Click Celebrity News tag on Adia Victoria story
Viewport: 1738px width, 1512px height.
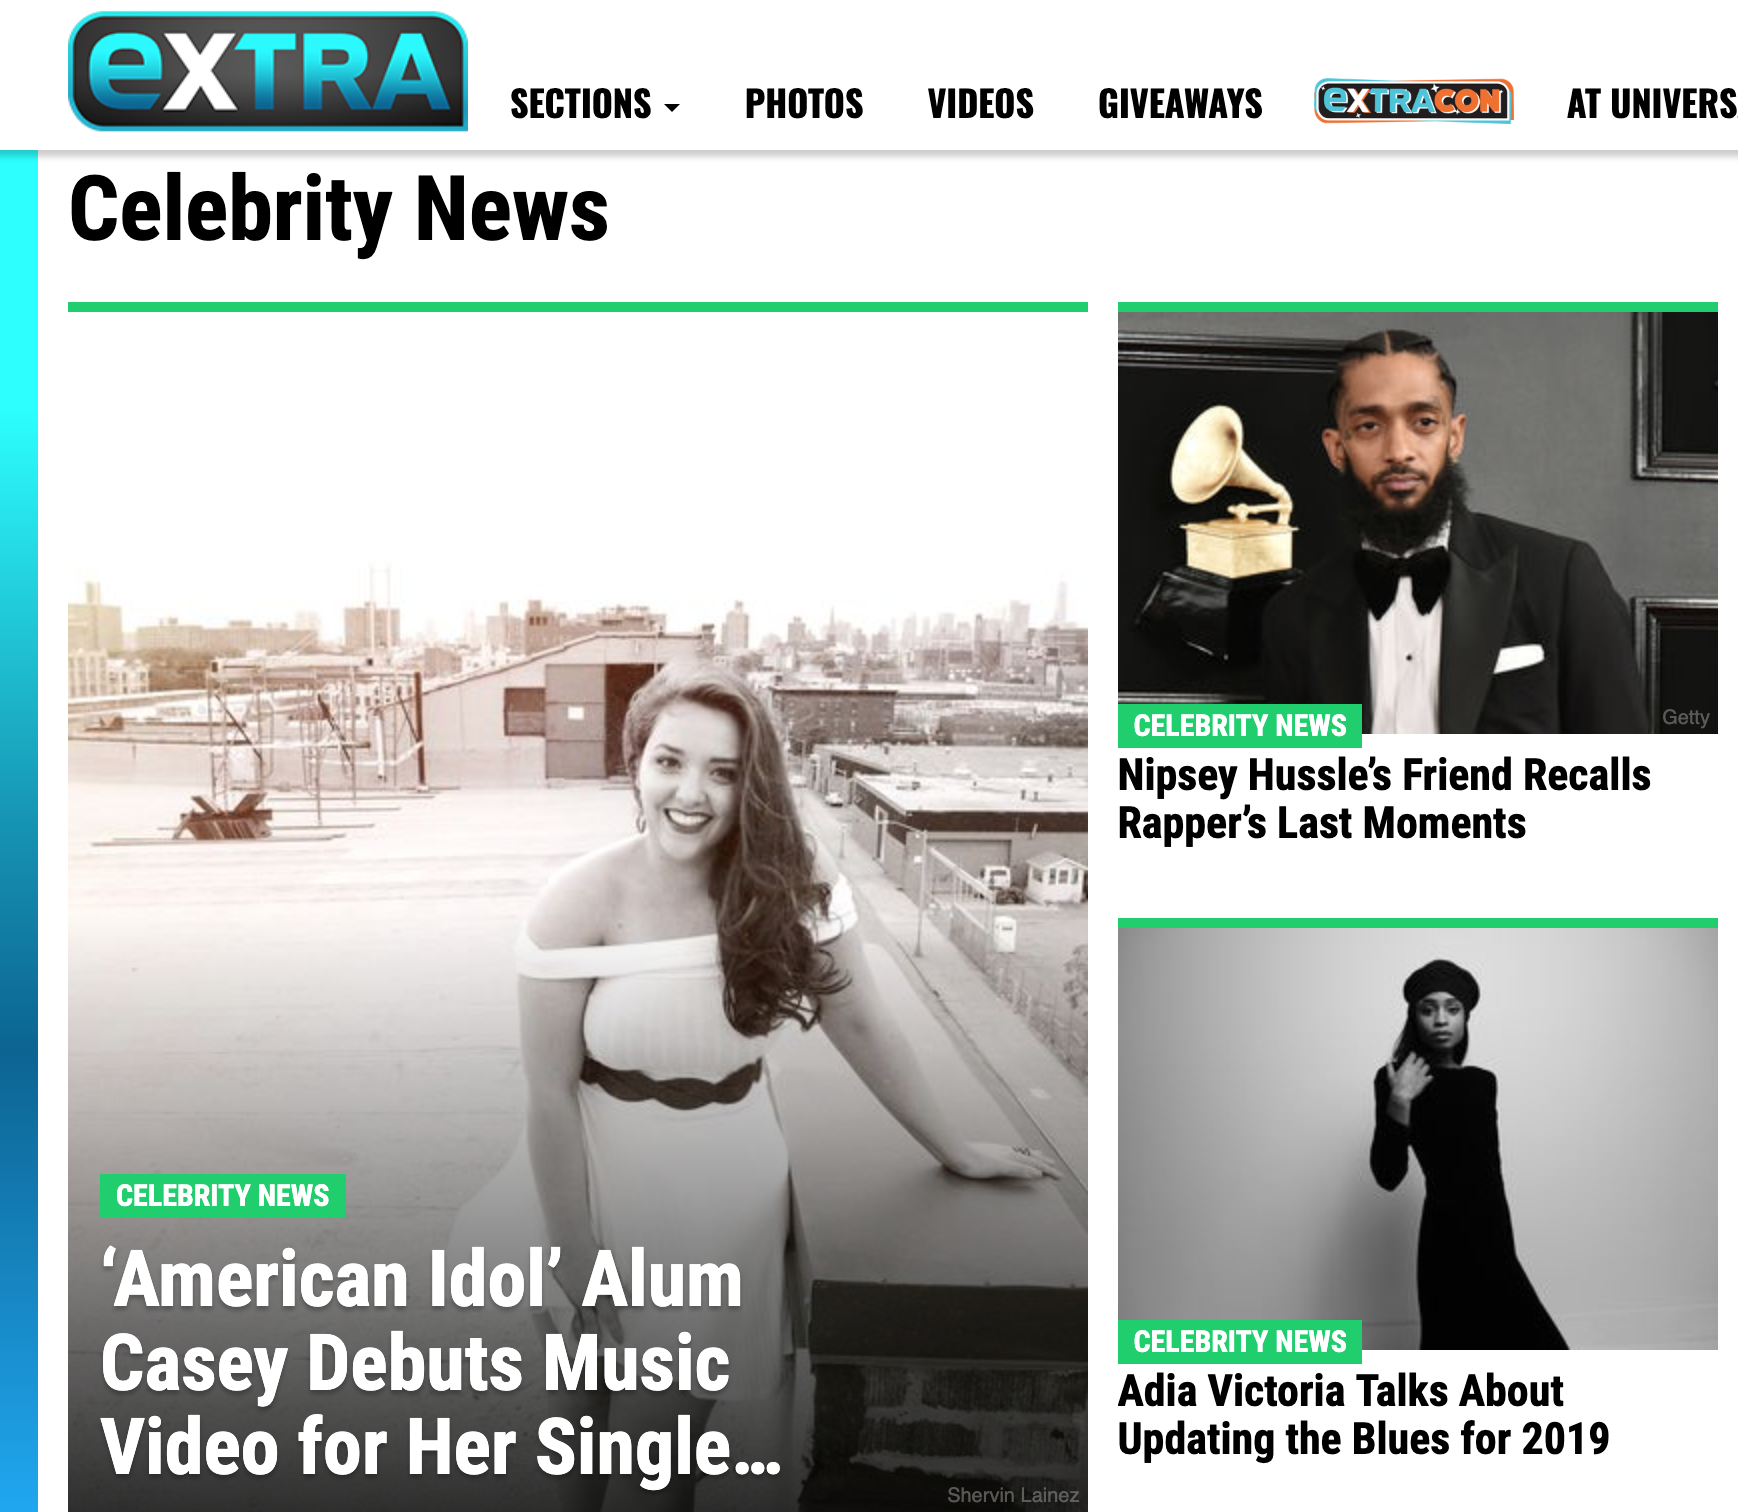1240,1341
